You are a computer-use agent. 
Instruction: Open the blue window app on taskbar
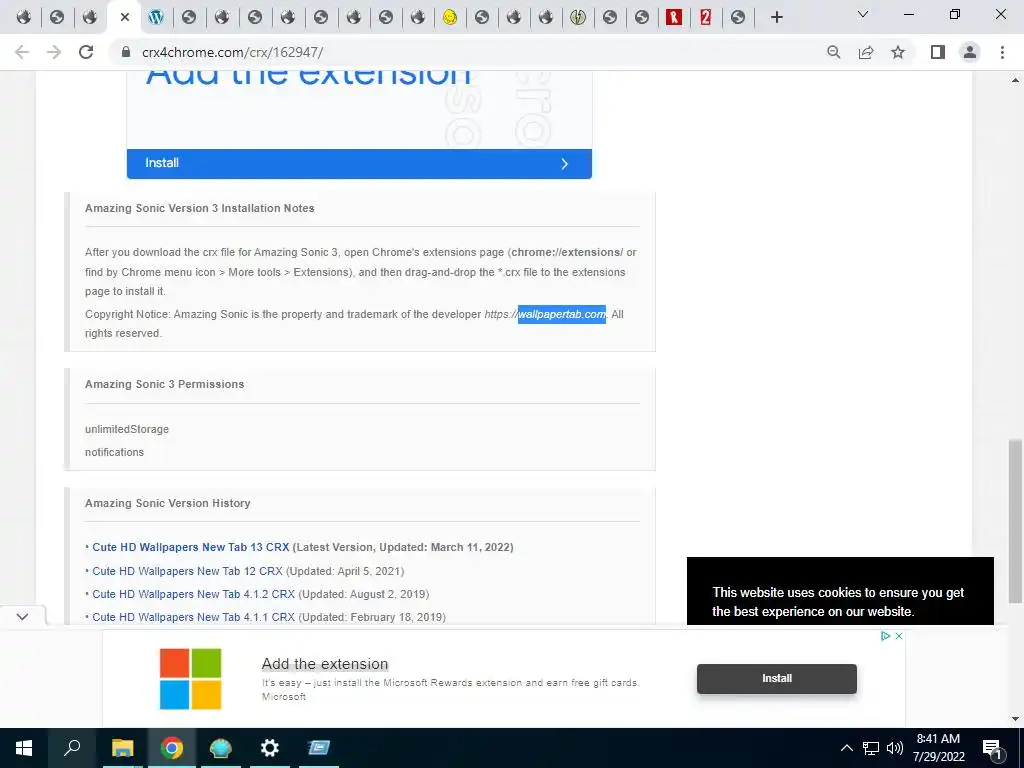(x=319, y=748)
